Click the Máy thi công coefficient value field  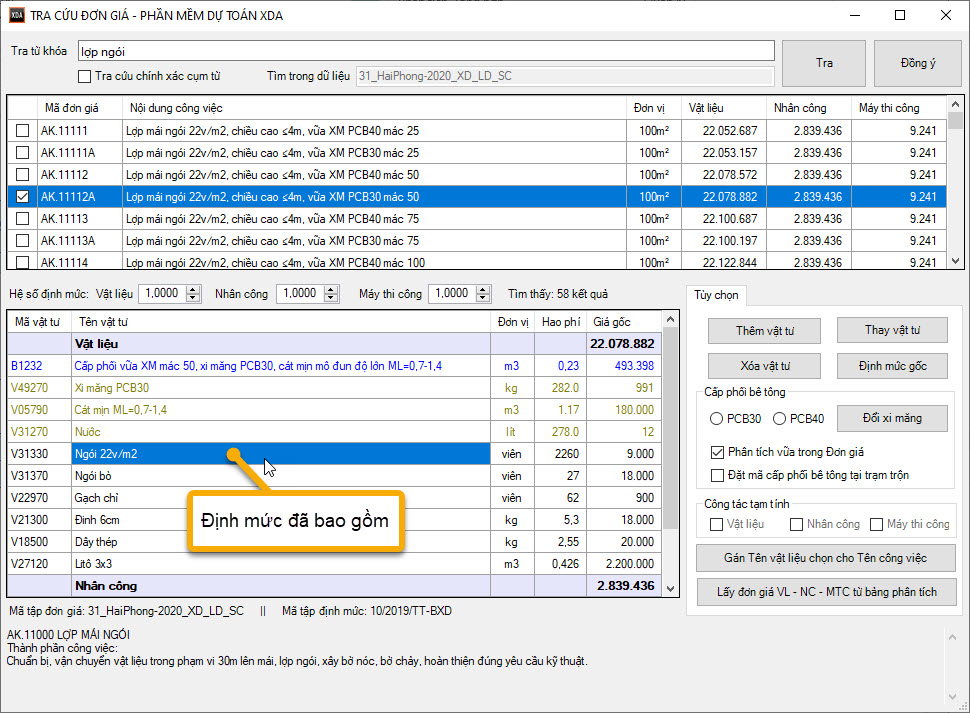[452, 294]
